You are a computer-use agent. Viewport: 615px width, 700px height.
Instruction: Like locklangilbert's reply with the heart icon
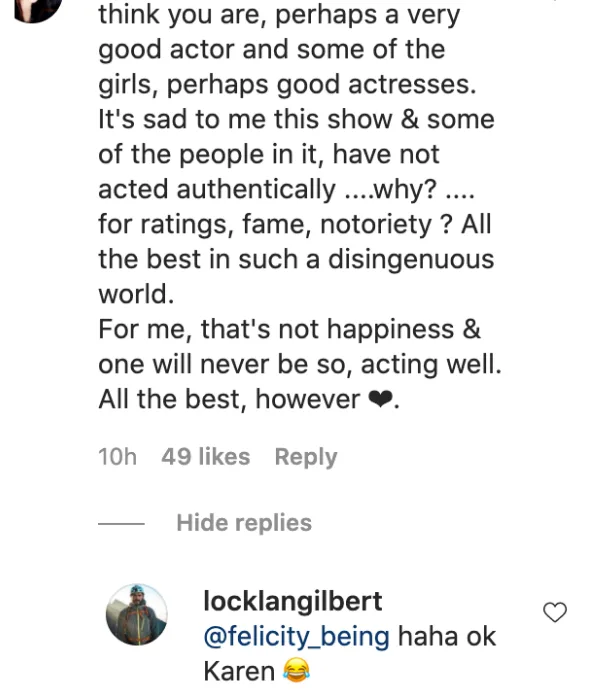click(x=554, y=612)
